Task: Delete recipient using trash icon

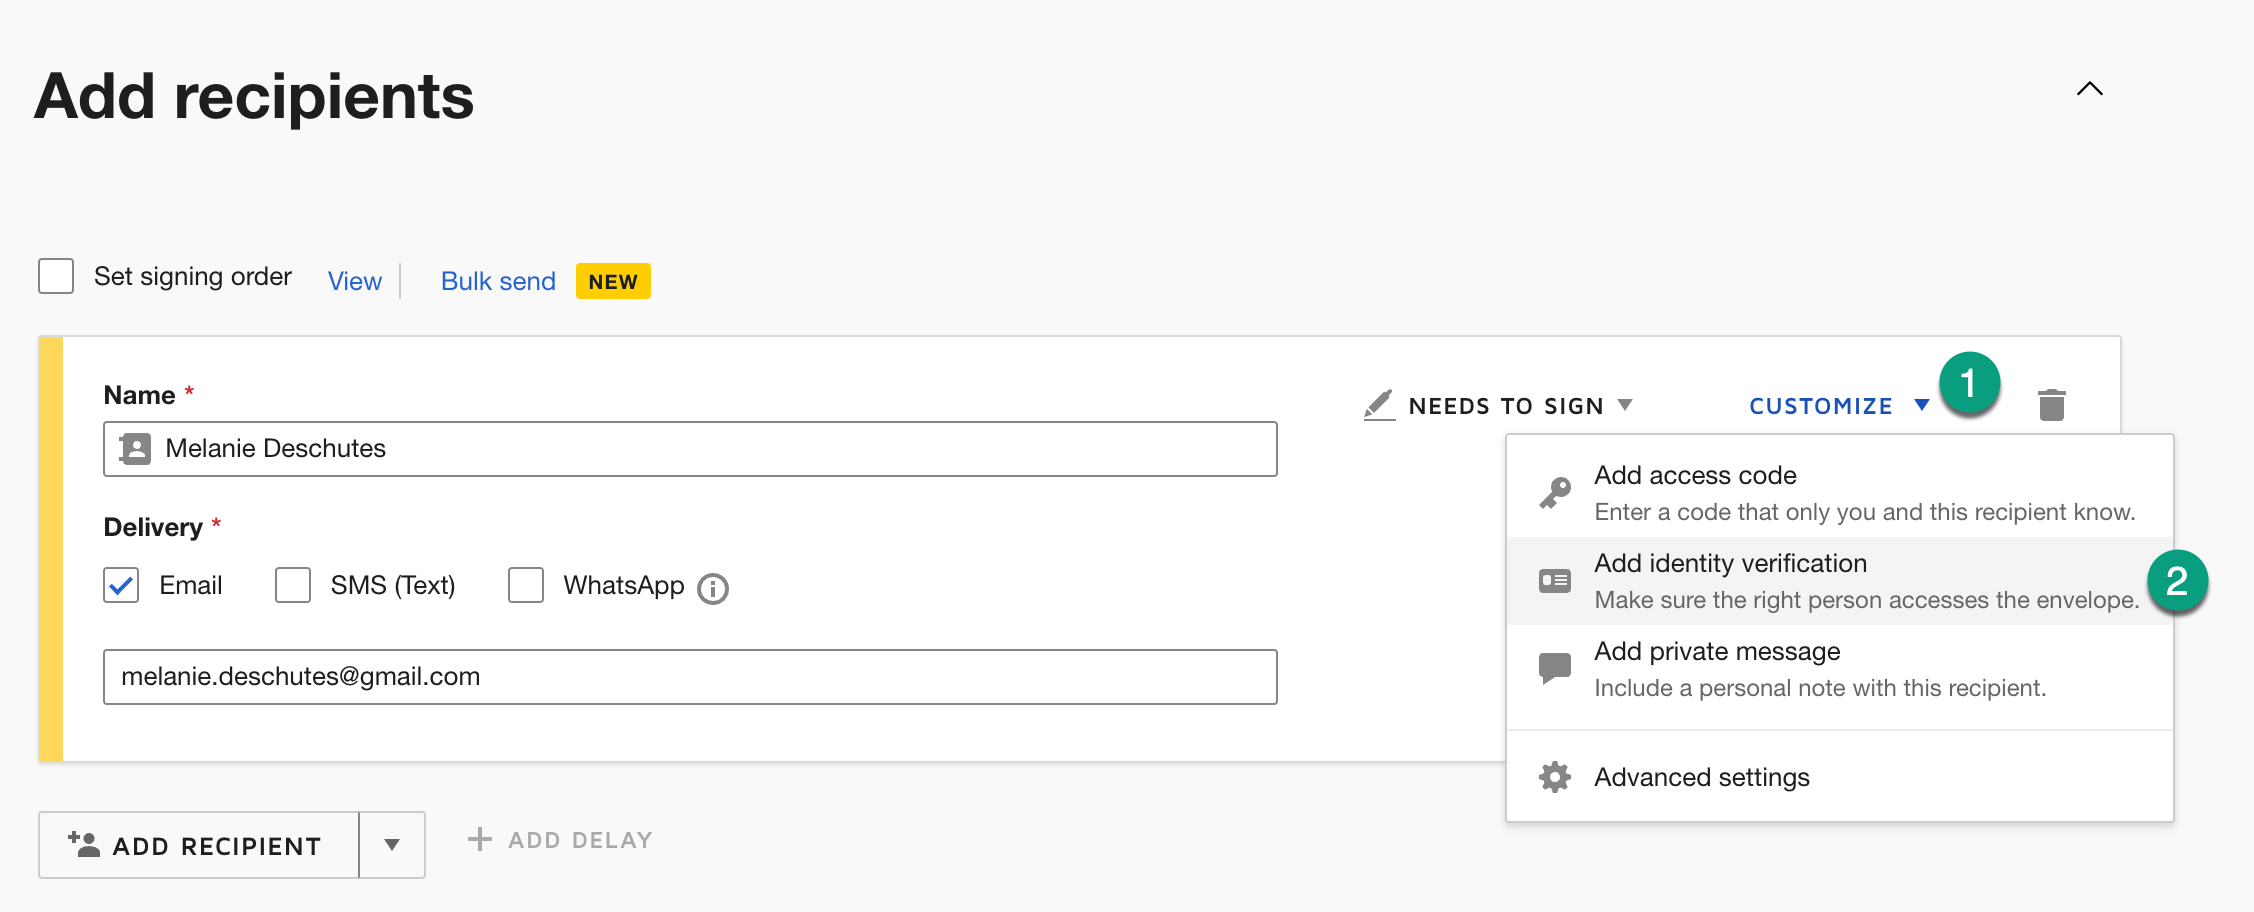Action: click(x=2051, y=405)
